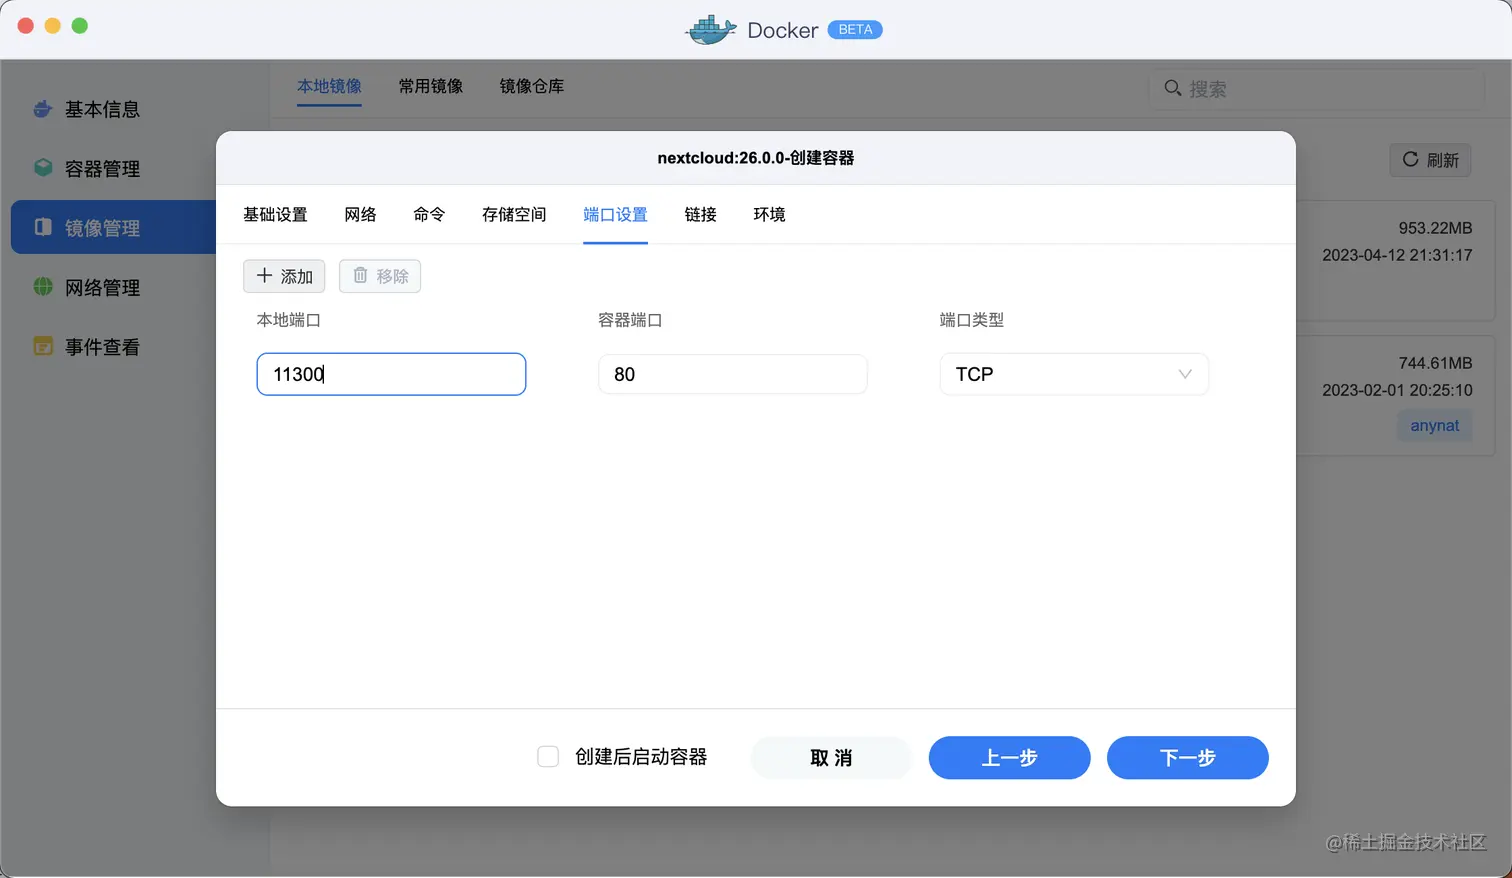Click the 搜索 search field
This screenshot has width=1512, height=878.
[1316, 88]
